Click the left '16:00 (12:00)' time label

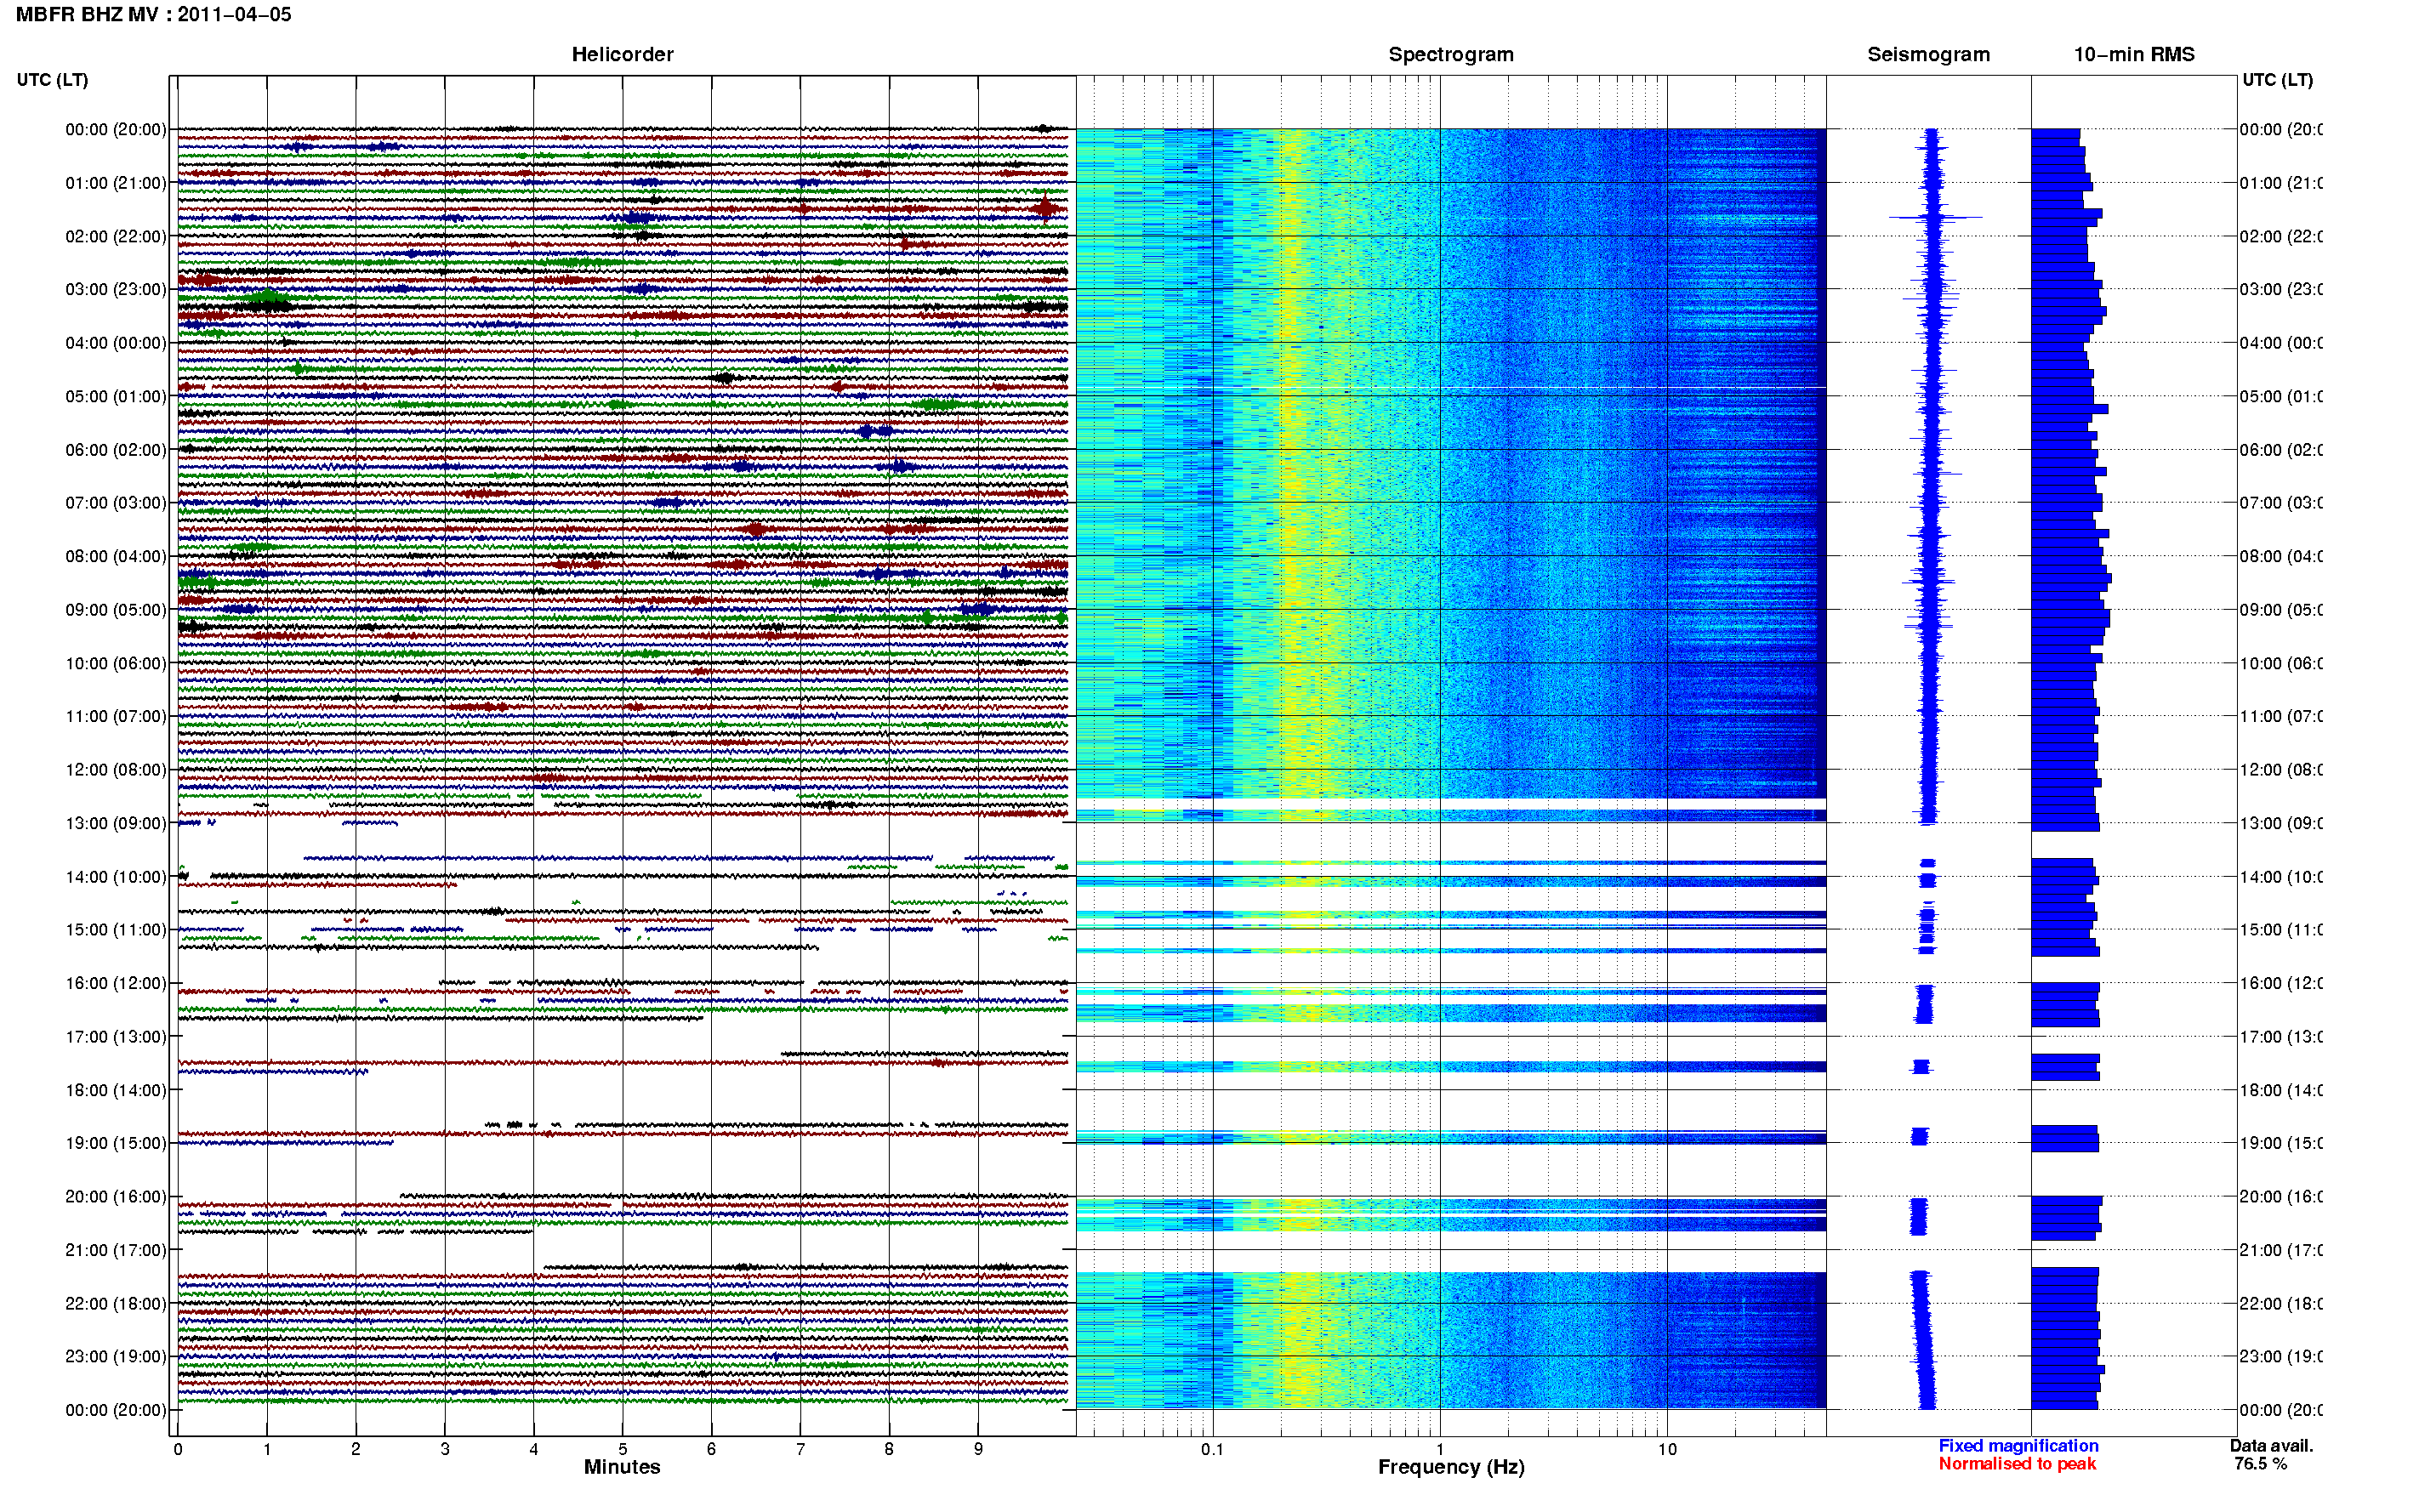pyautogui.click(x=116, y=984)
